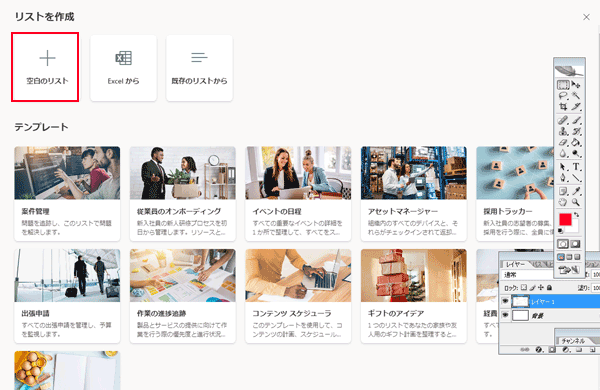Switch to the レイヤー tab
Viewport: 600px width, 390px height.
515,264
